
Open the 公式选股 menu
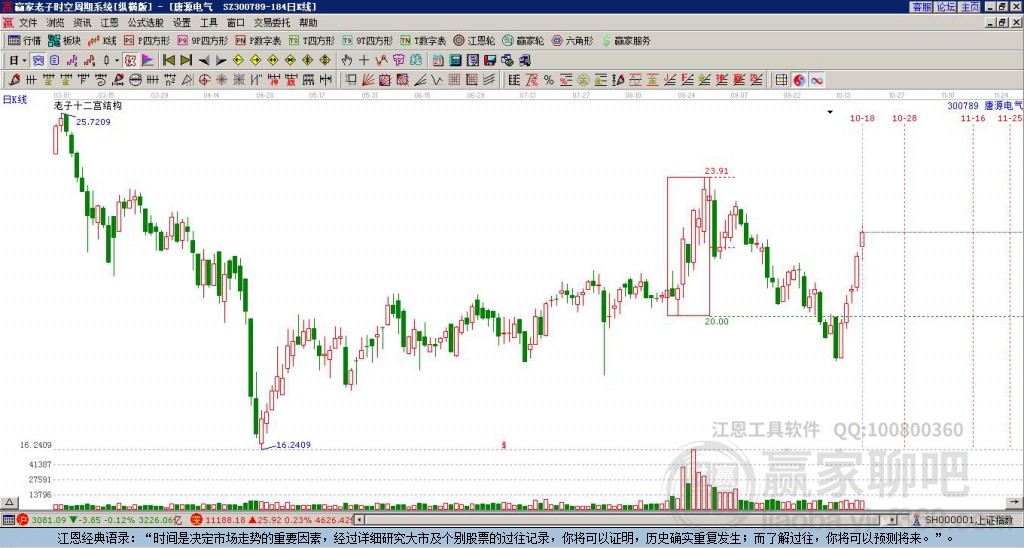point(146,23)
